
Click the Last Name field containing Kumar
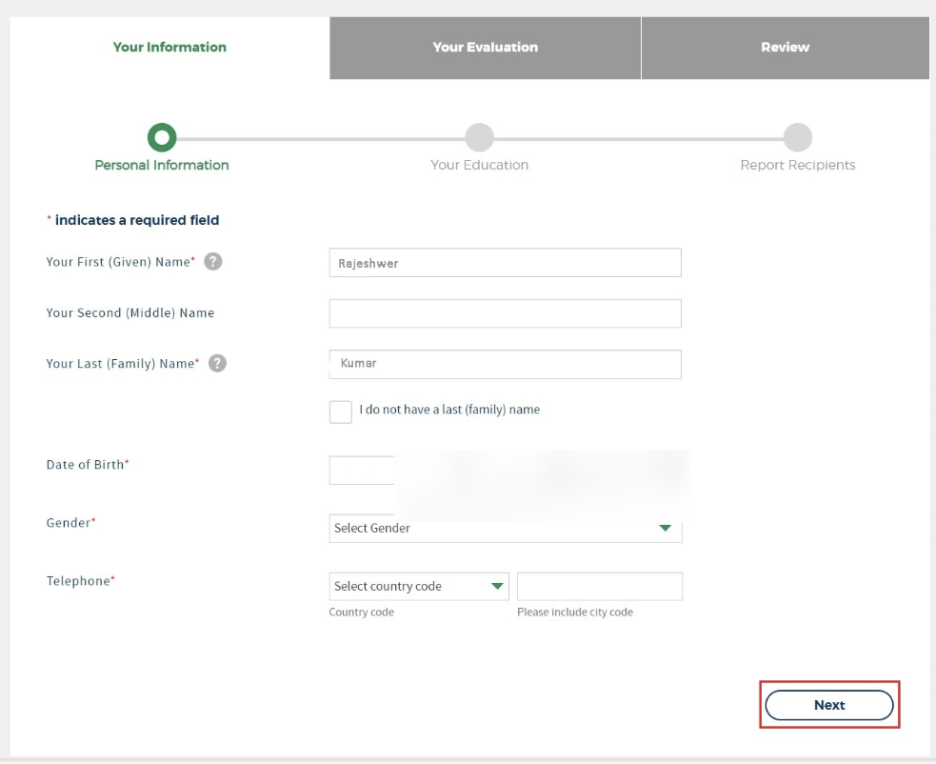click(505, 364)
